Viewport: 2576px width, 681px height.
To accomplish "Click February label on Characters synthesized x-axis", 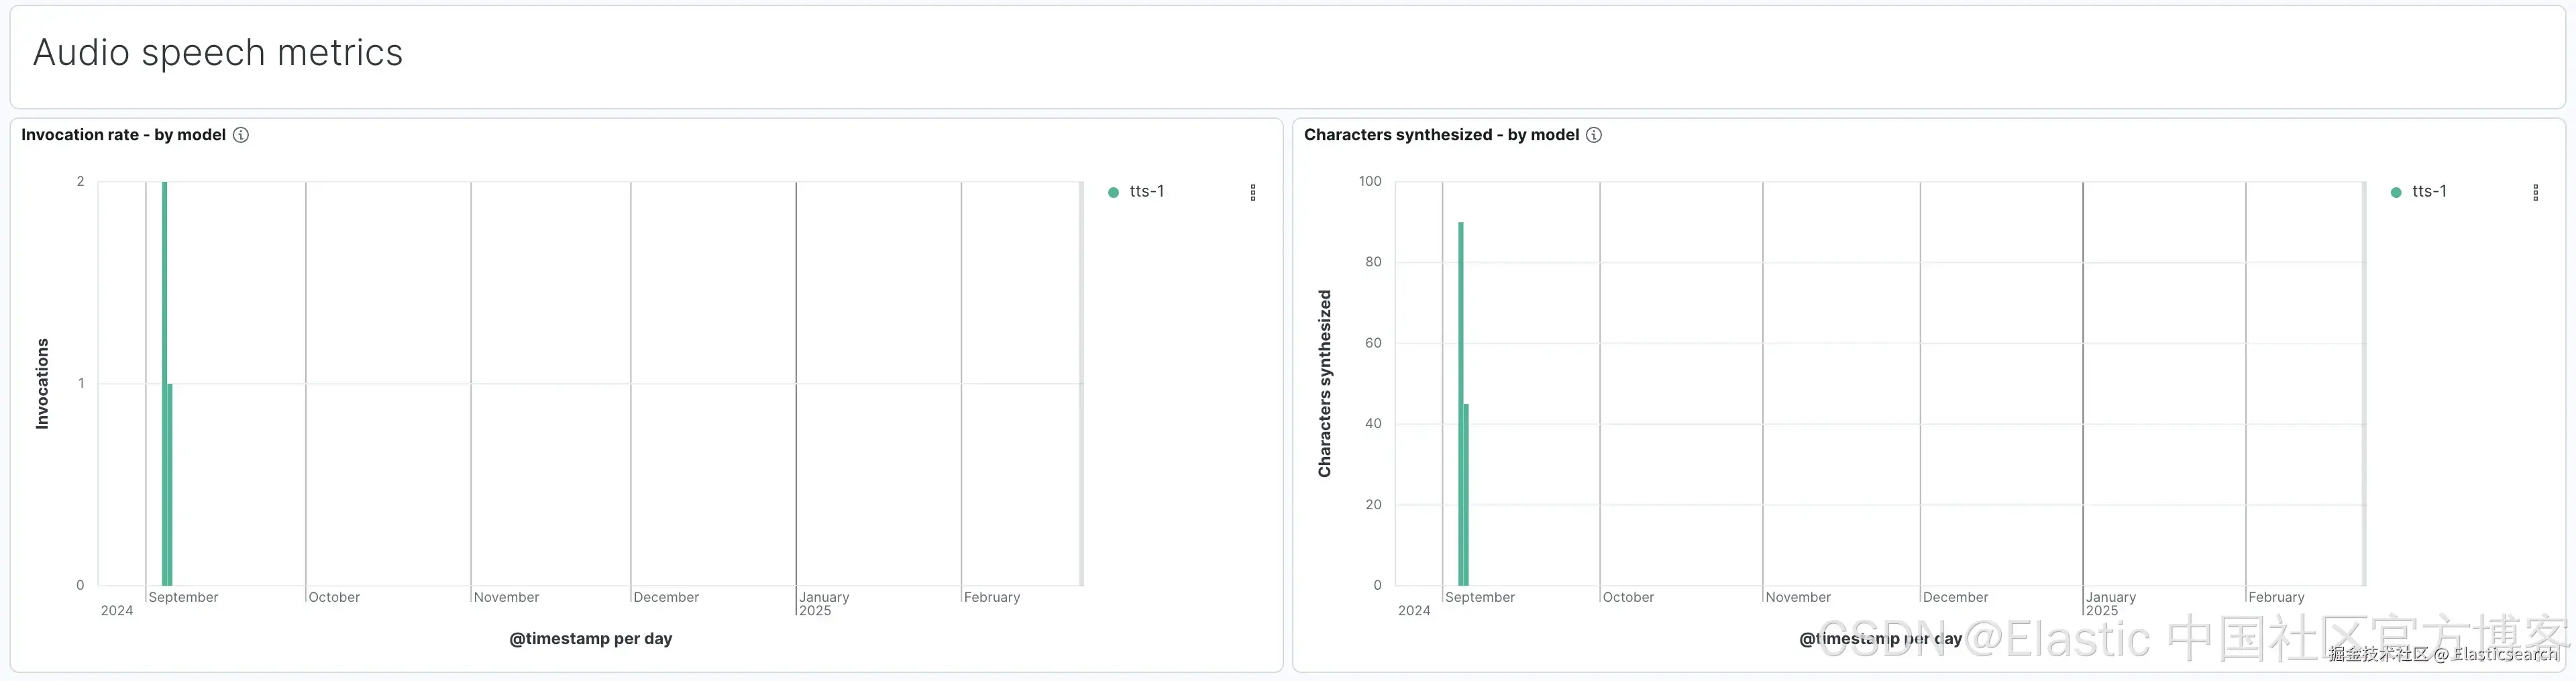I will 2276,597.
